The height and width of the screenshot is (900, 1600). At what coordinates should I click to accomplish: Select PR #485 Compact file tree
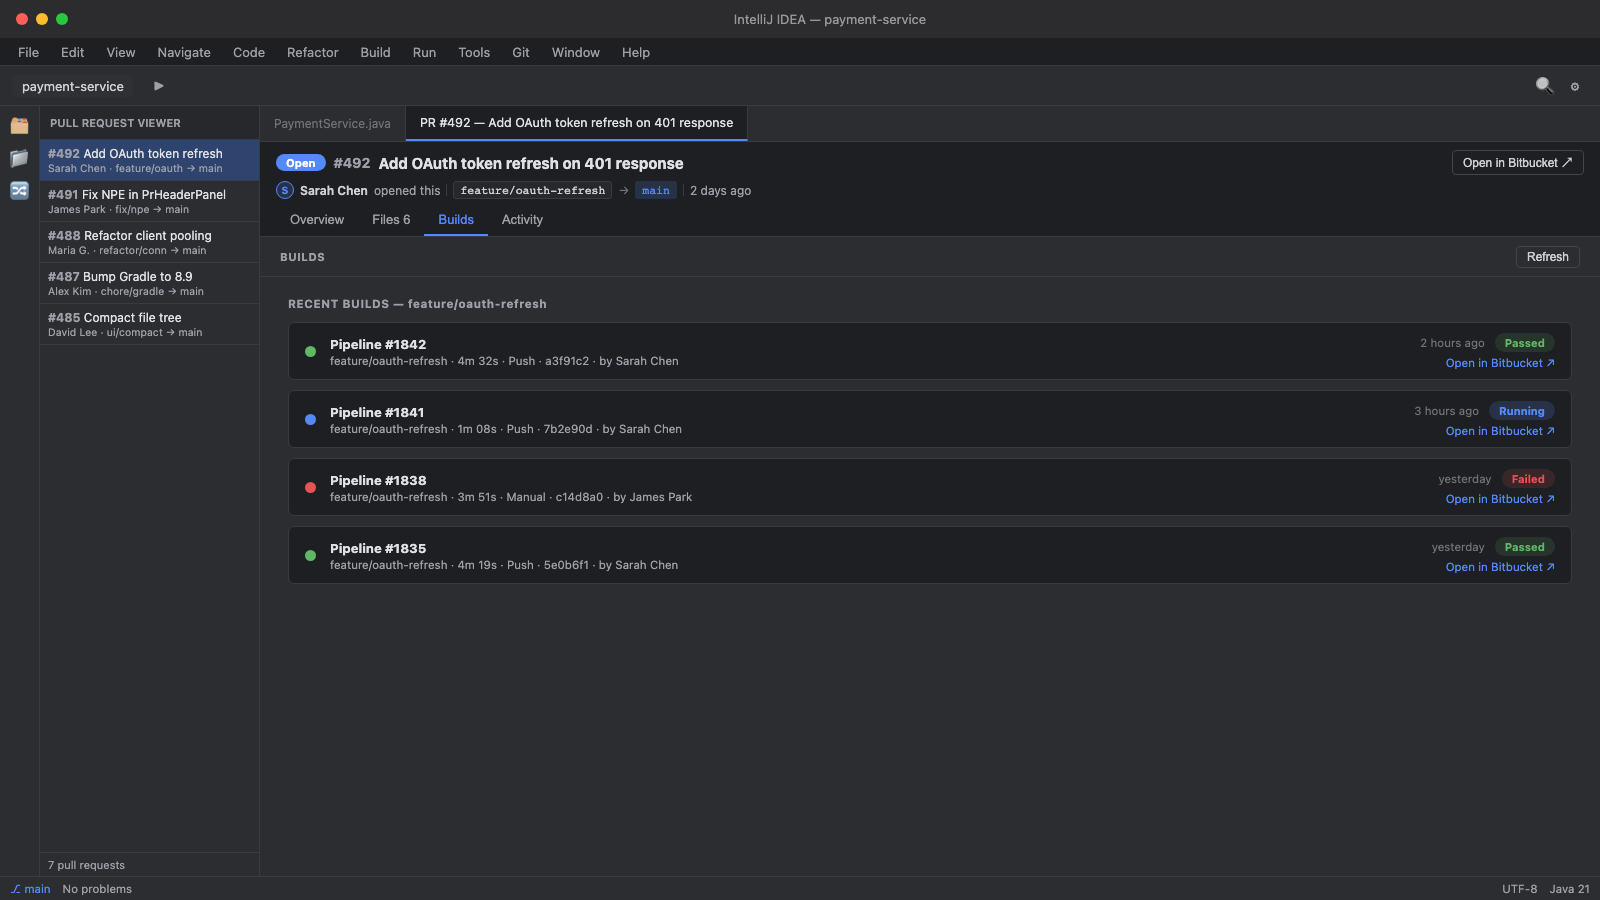point(149,324)
